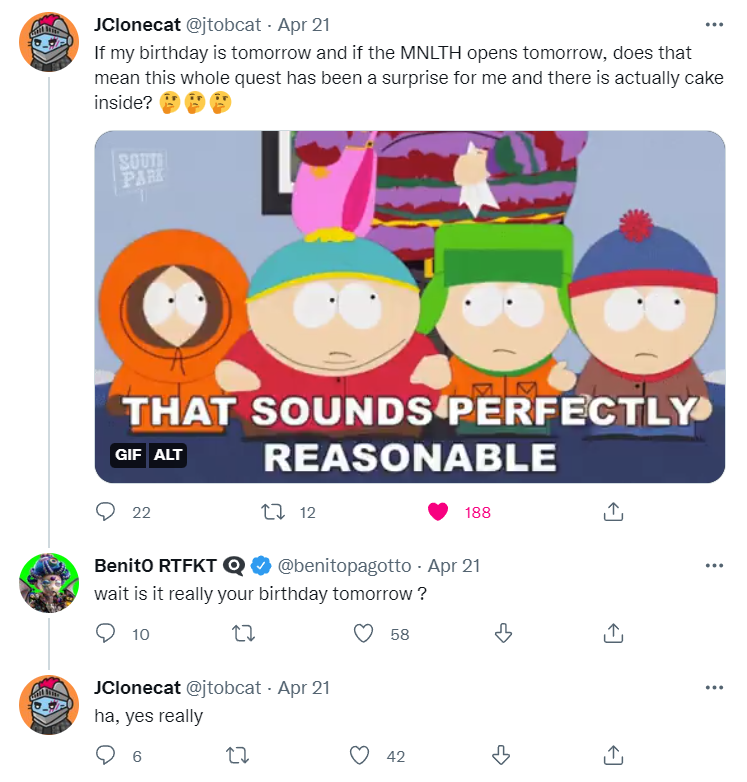
Task: Open JClonecat's avatar on the top tweet
Action: [49, 40]
